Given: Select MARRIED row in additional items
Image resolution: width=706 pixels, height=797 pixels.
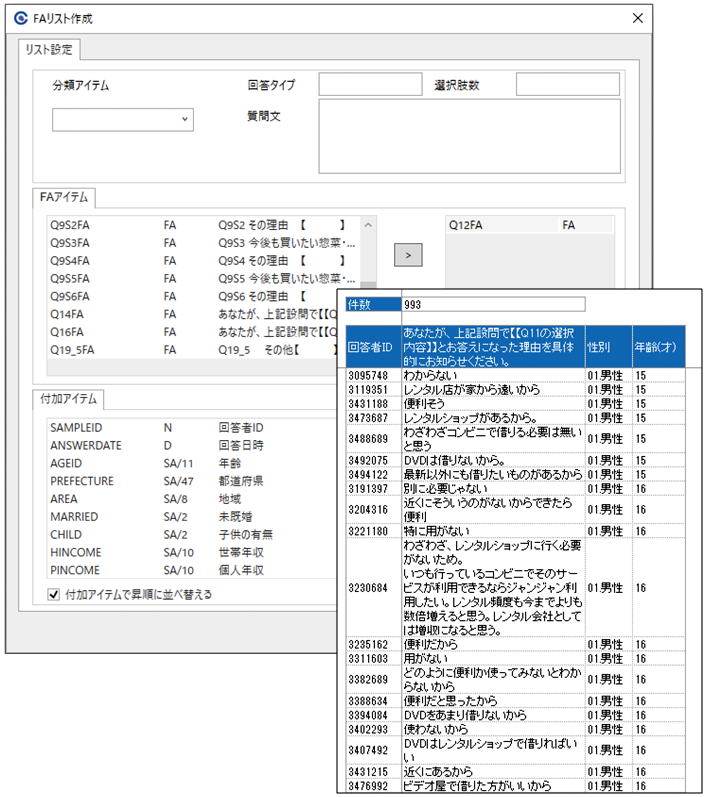Looking at the screenshot, I should point(192,516).
